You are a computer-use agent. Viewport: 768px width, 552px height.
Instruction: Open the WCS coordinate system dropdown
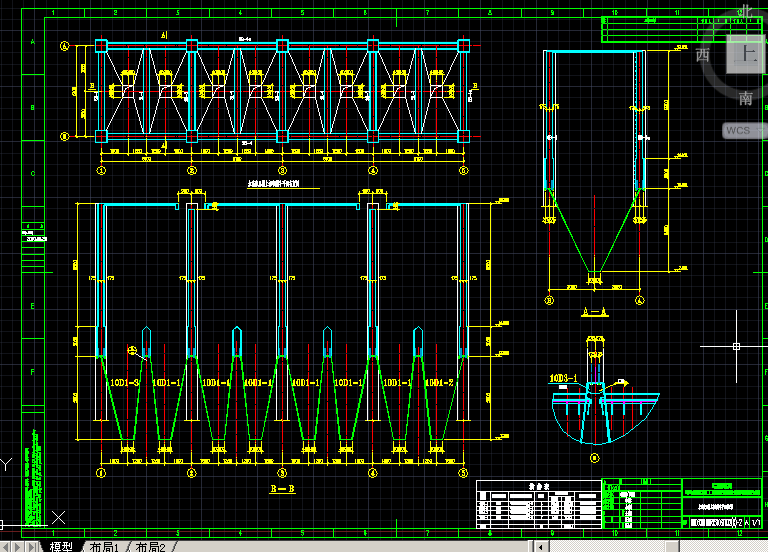coord(743,130)
